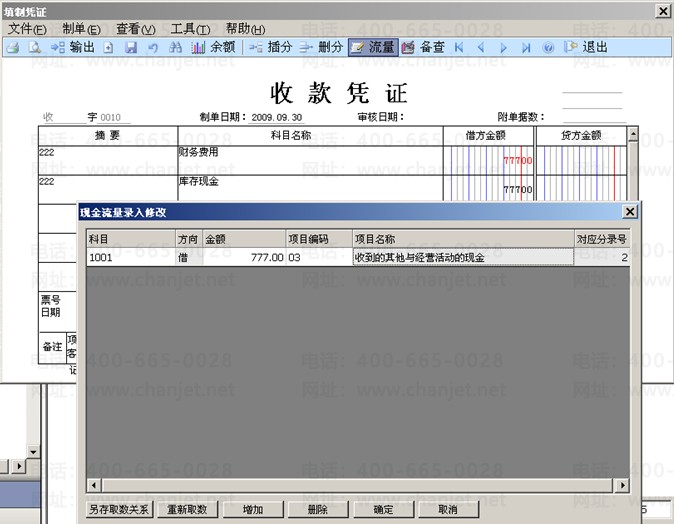674x524 pixels.
Task: Open the 文件(F) menu
Action: (27, 29)
